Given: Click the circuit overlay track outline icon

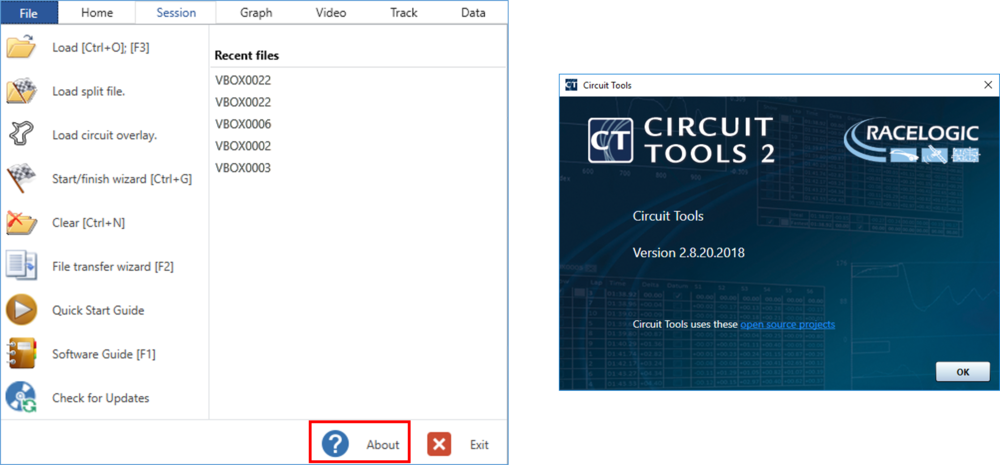Looking at the screenshot, I should tap(21, 135).
